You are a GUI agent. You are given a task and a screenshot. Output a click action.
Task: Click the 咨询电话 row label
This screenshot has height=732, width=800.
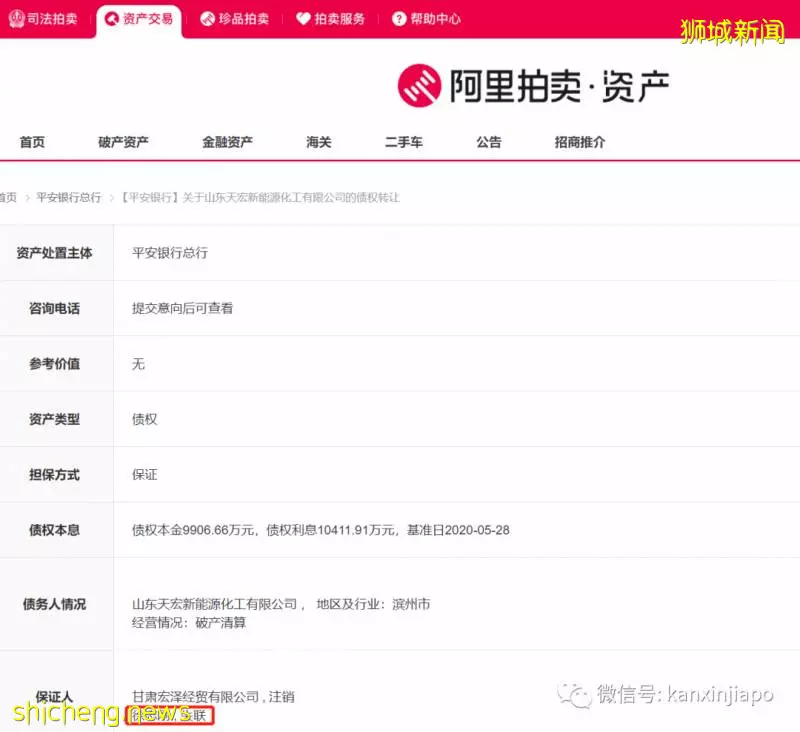tap(54, 309)
